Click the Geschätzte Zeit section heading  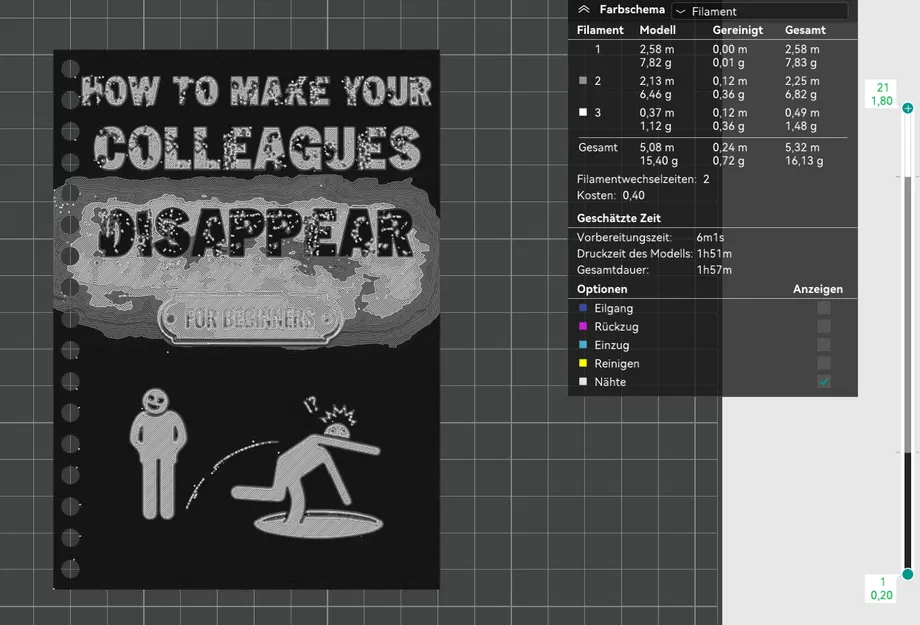(618, 218)
